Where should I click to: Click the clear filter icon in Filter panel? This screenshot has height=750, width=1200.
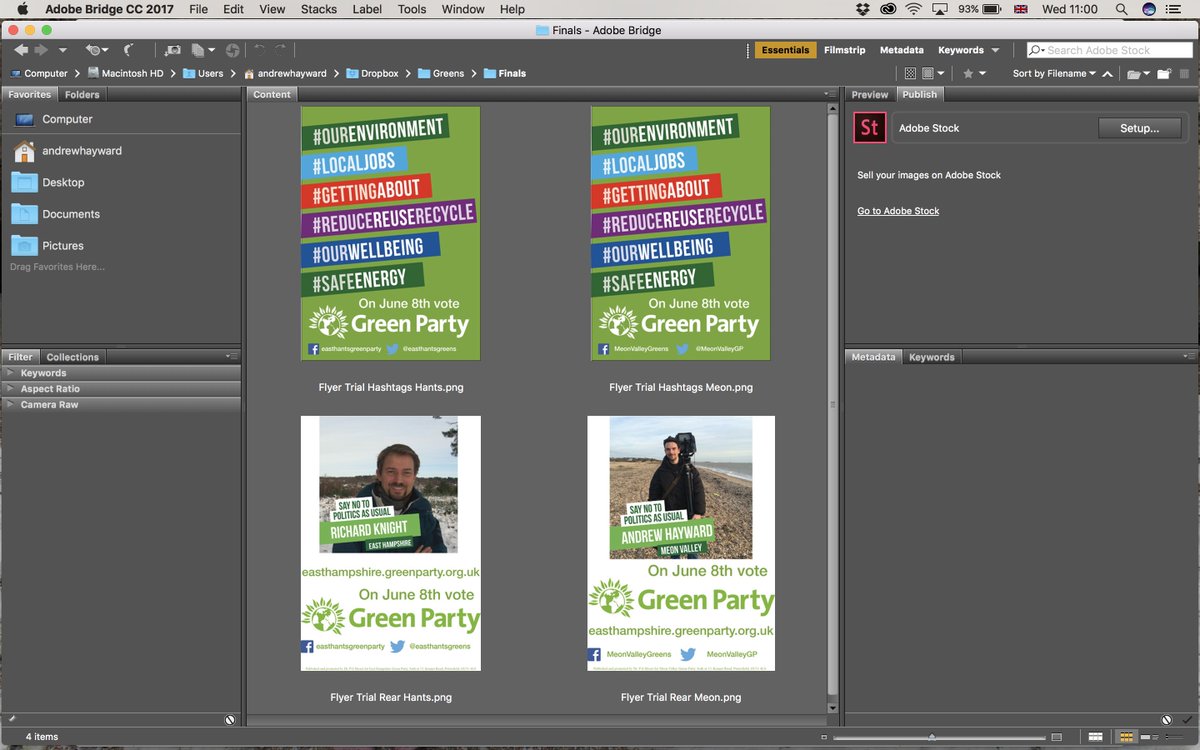tap(230, 719)
